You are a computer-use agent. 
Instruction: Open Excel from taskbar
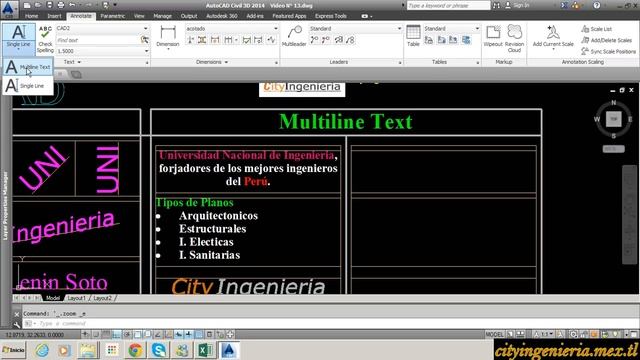205,350
